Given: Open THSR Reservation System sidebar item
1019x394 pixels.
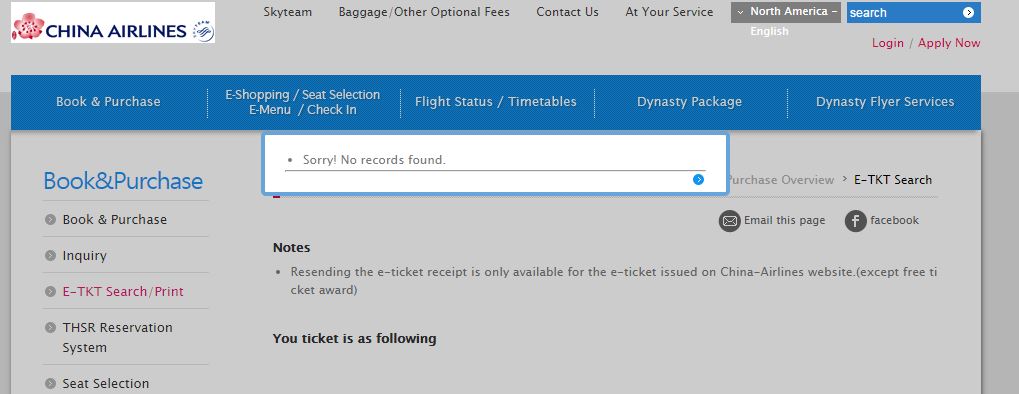Looking at the screenshot, I should (x=118, y=337).
